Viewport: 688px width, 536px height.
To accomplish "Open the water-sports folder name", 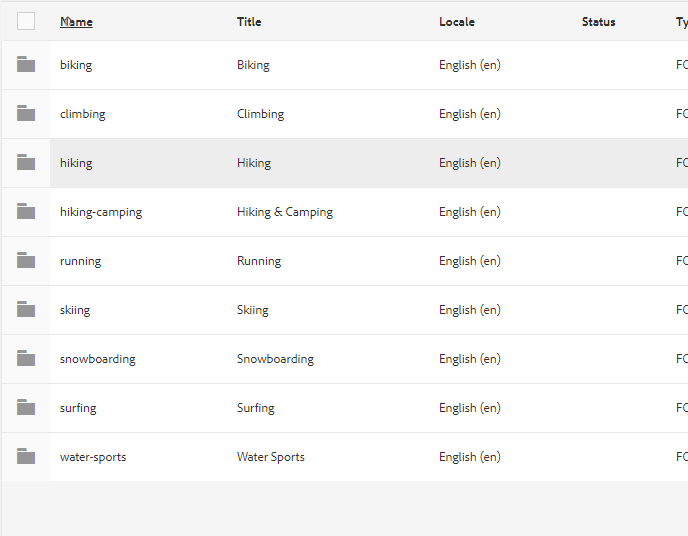I will [93, 457].
